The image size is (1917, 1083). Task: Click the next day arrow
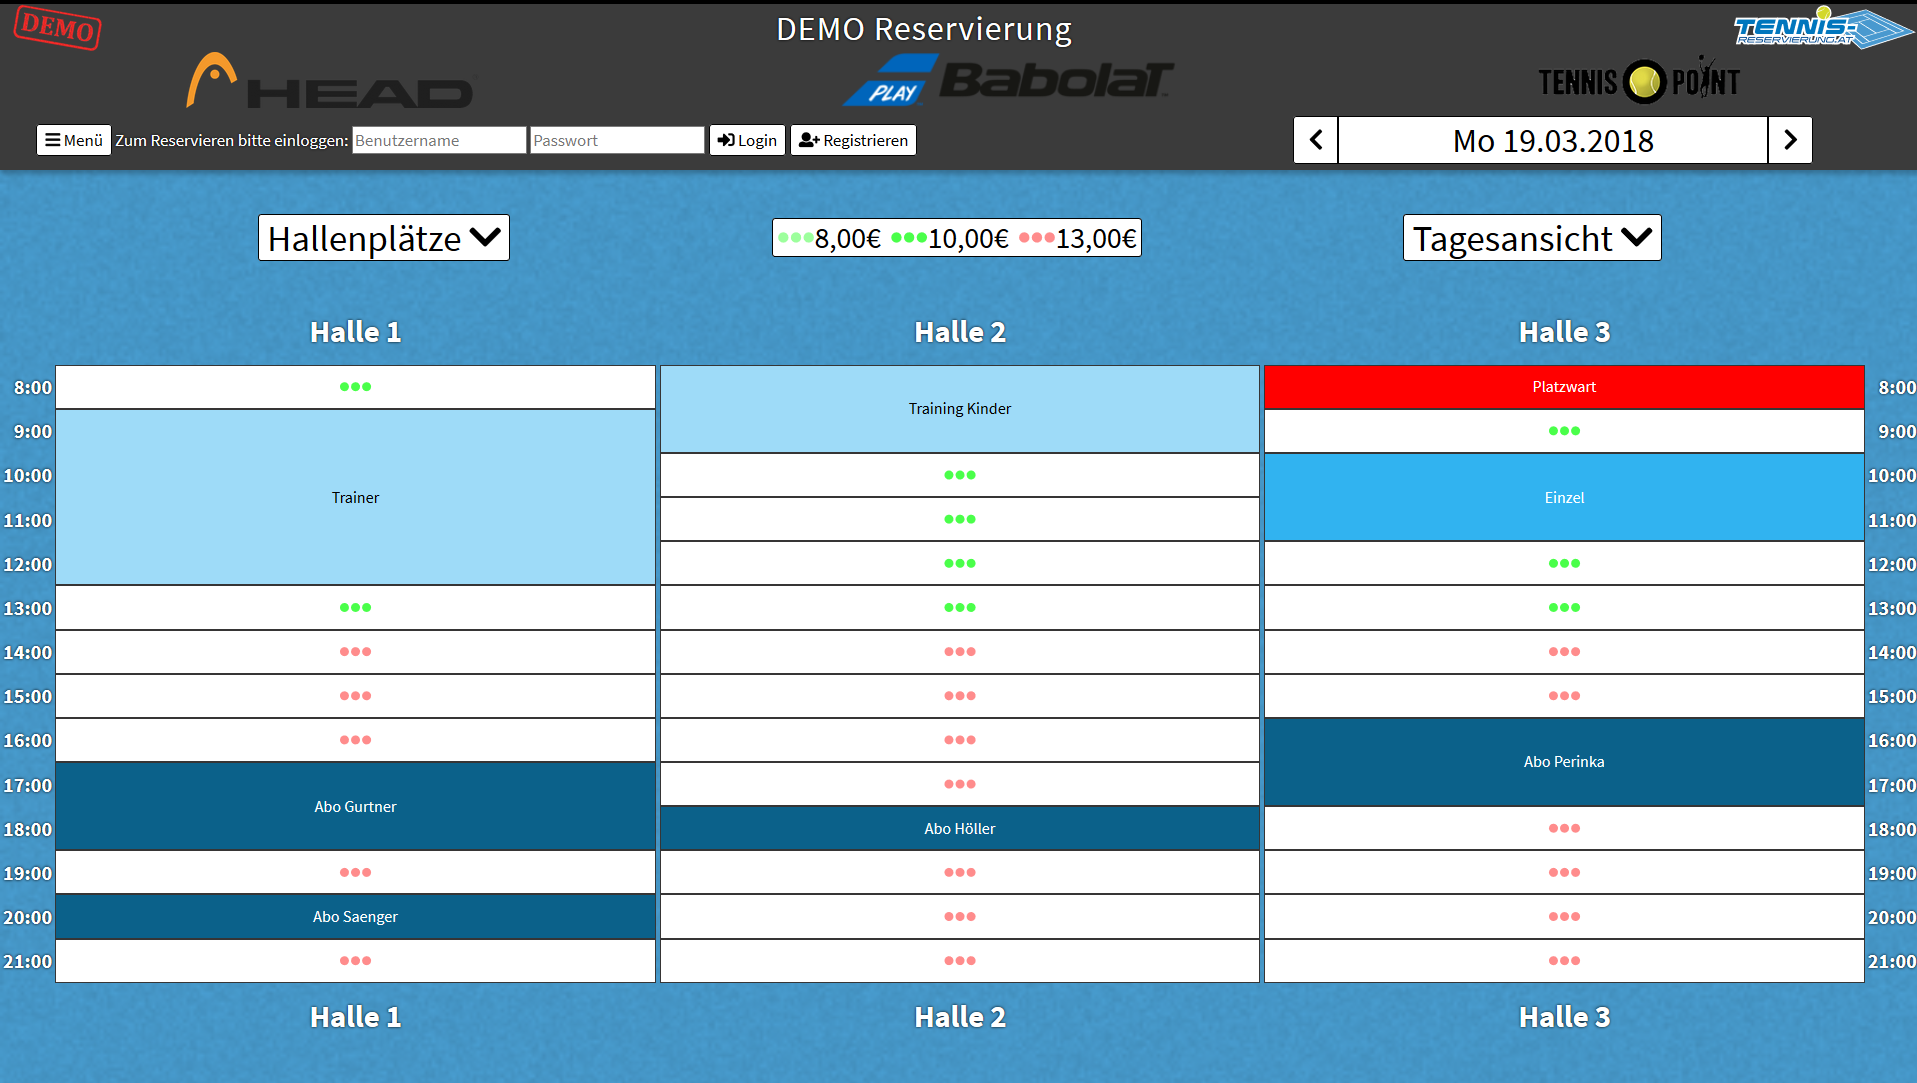pyautogui.click(x=1790, y=141)
